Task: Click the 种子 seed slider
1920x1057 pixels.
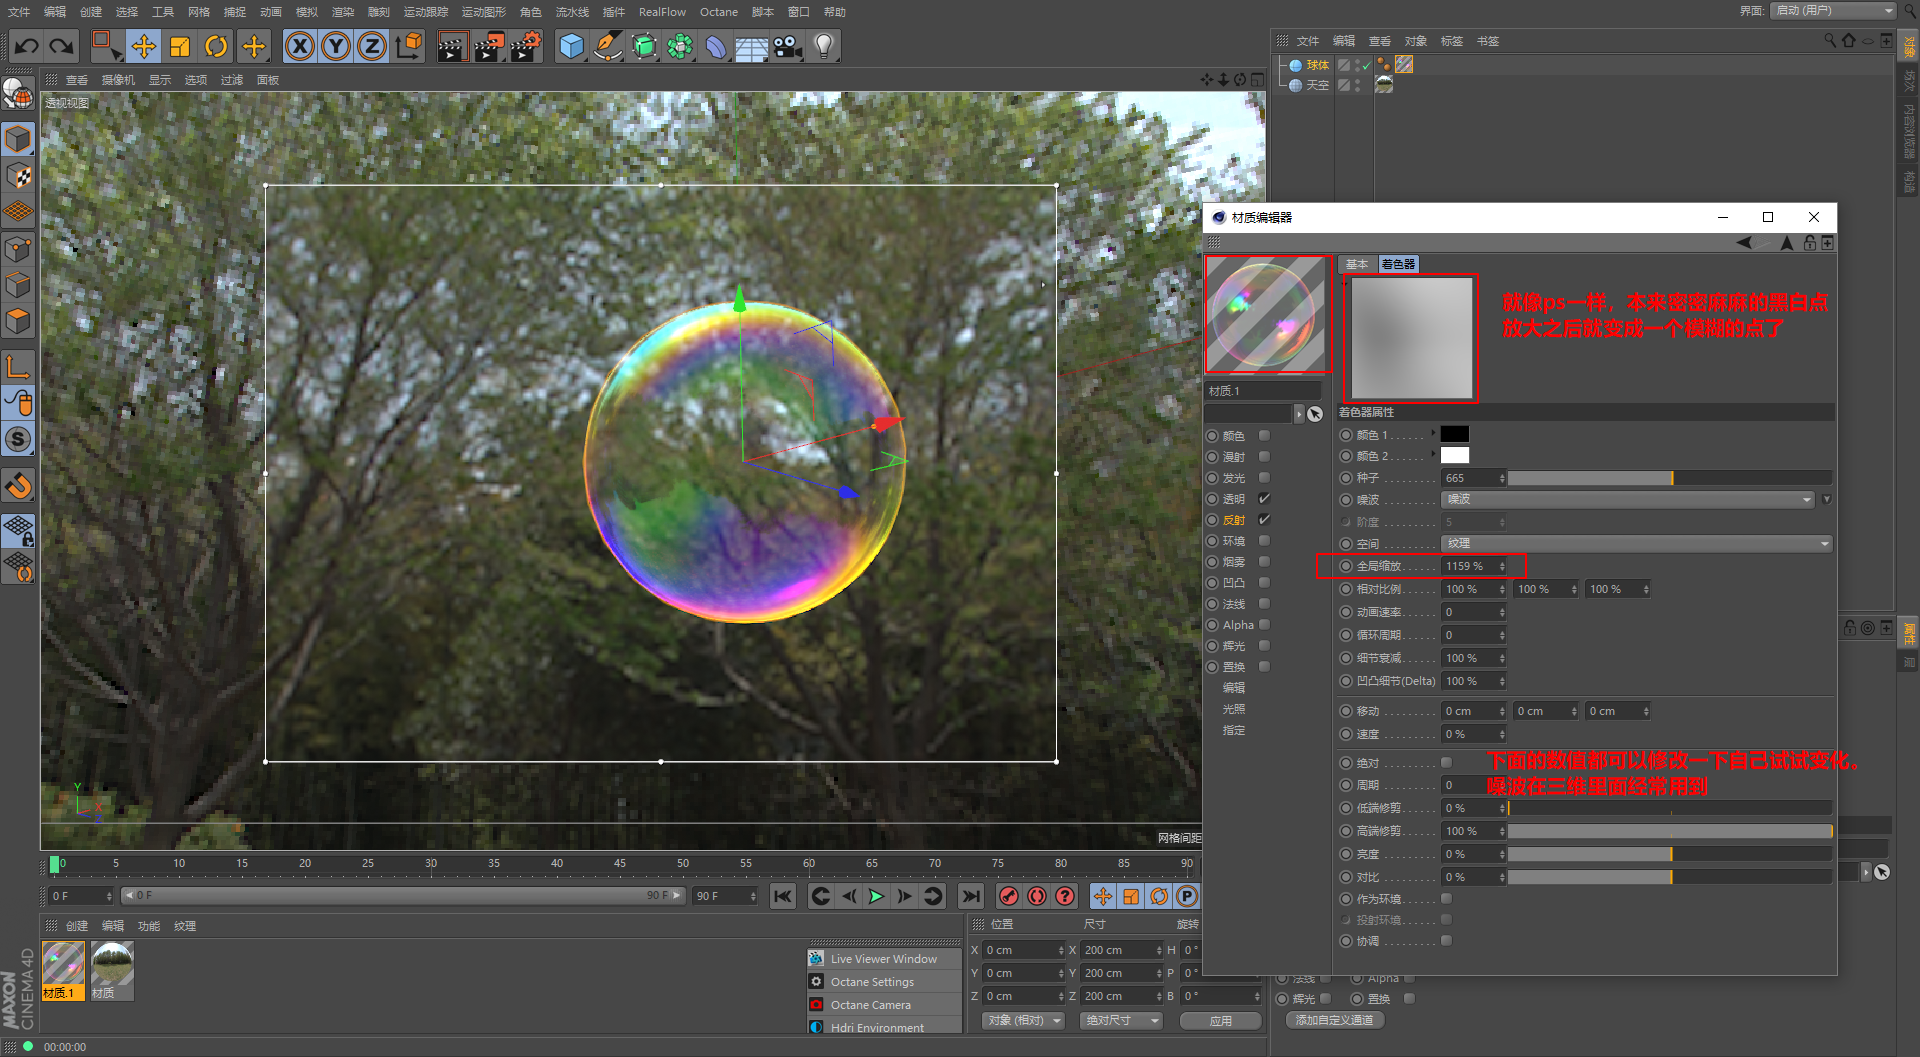Action: (1670, 478)
